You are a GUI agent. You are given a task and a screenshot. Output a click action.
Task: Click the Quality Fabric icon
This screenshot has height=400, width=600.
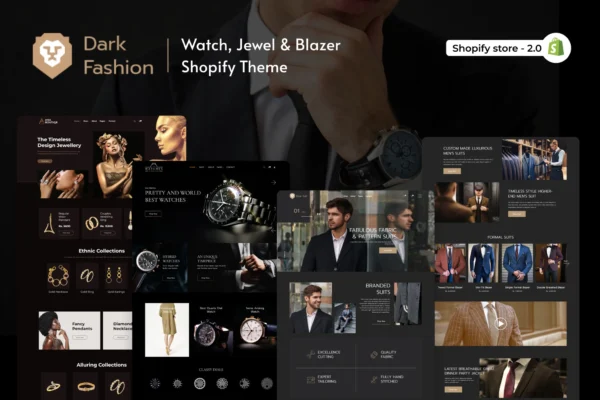(374, 354)
